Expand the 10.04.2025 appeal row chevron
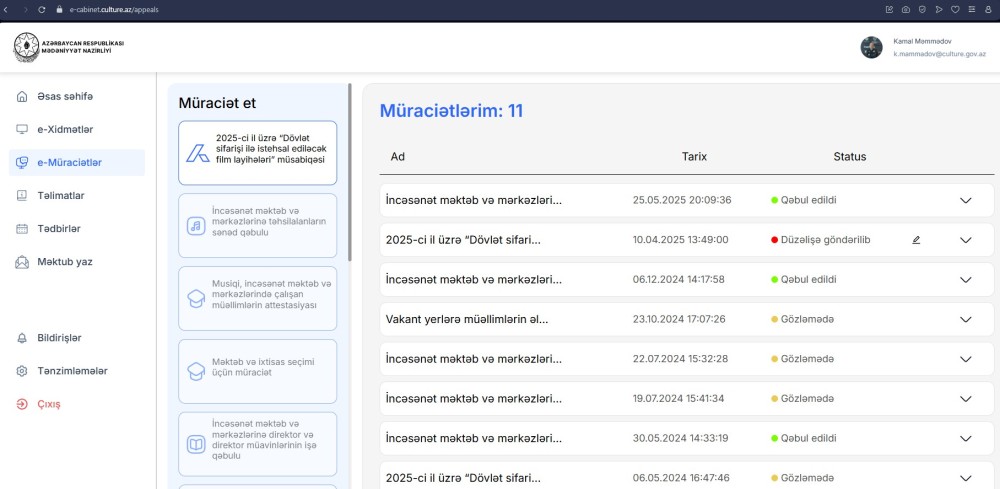 pos(965,240)
